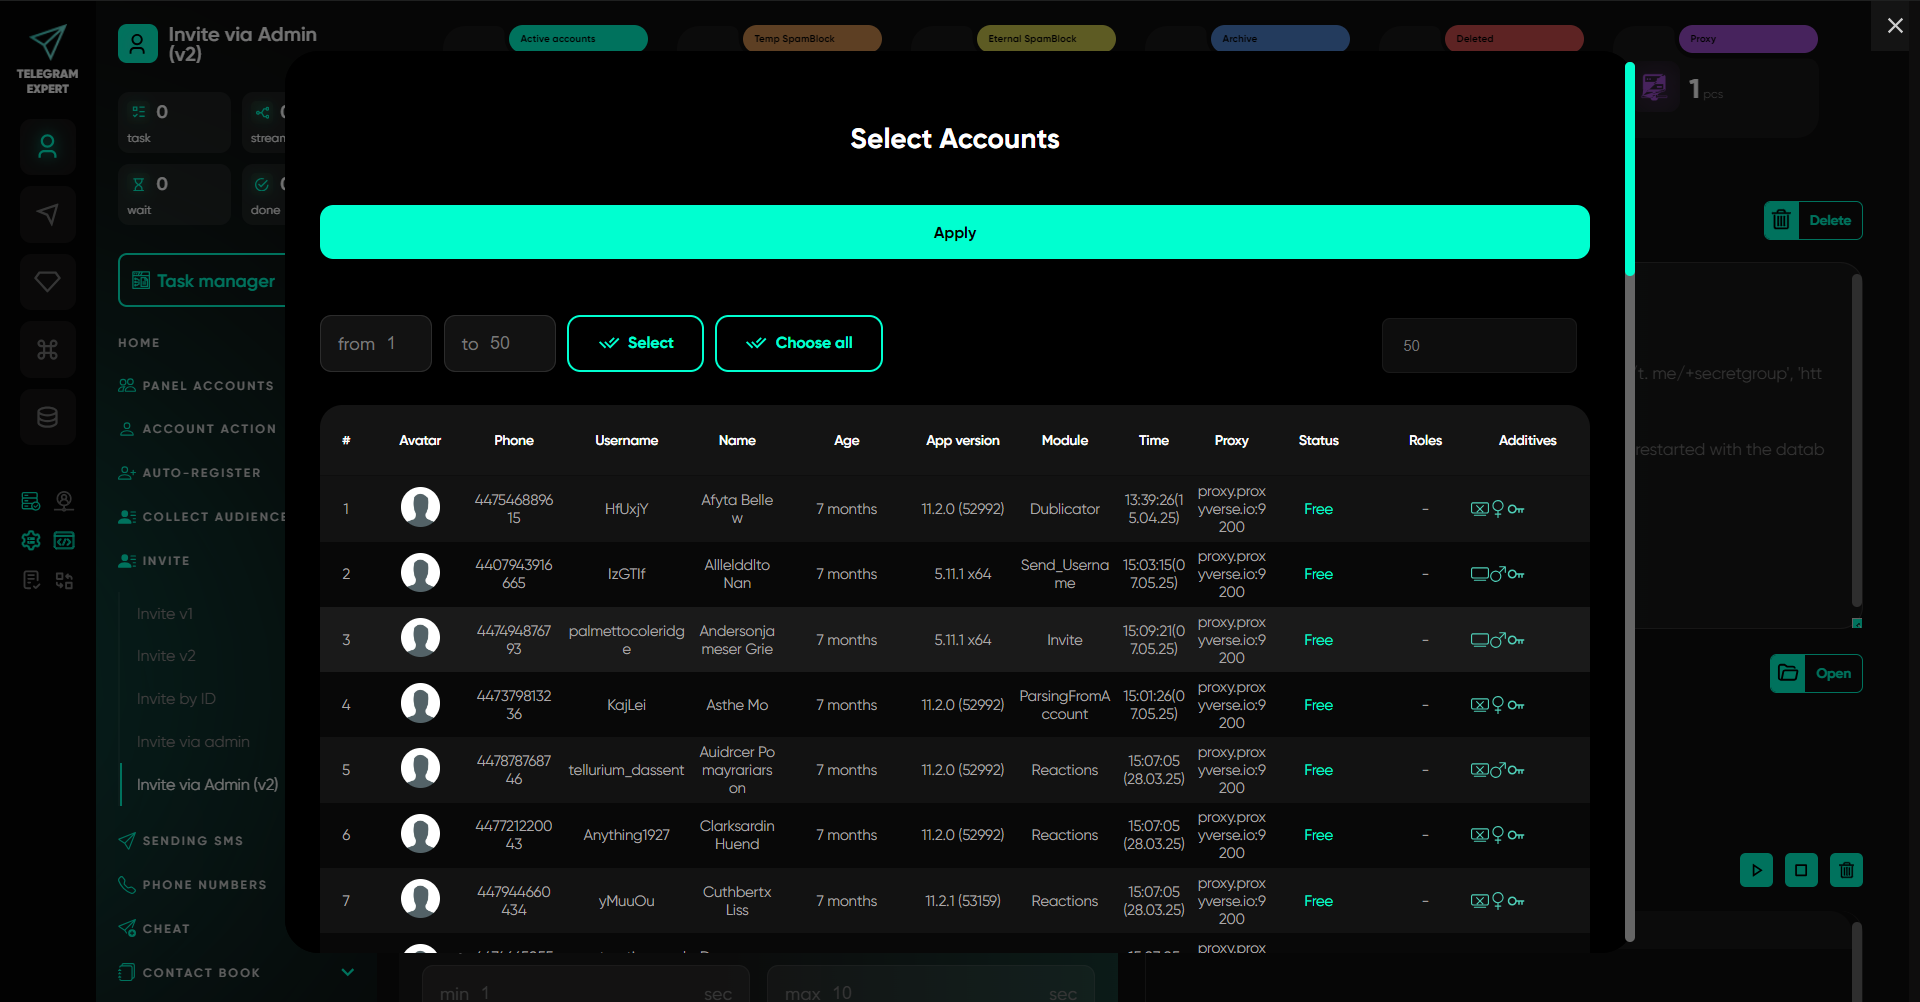
Task: Close the dialog with the X button
Action: (1894, 26)
